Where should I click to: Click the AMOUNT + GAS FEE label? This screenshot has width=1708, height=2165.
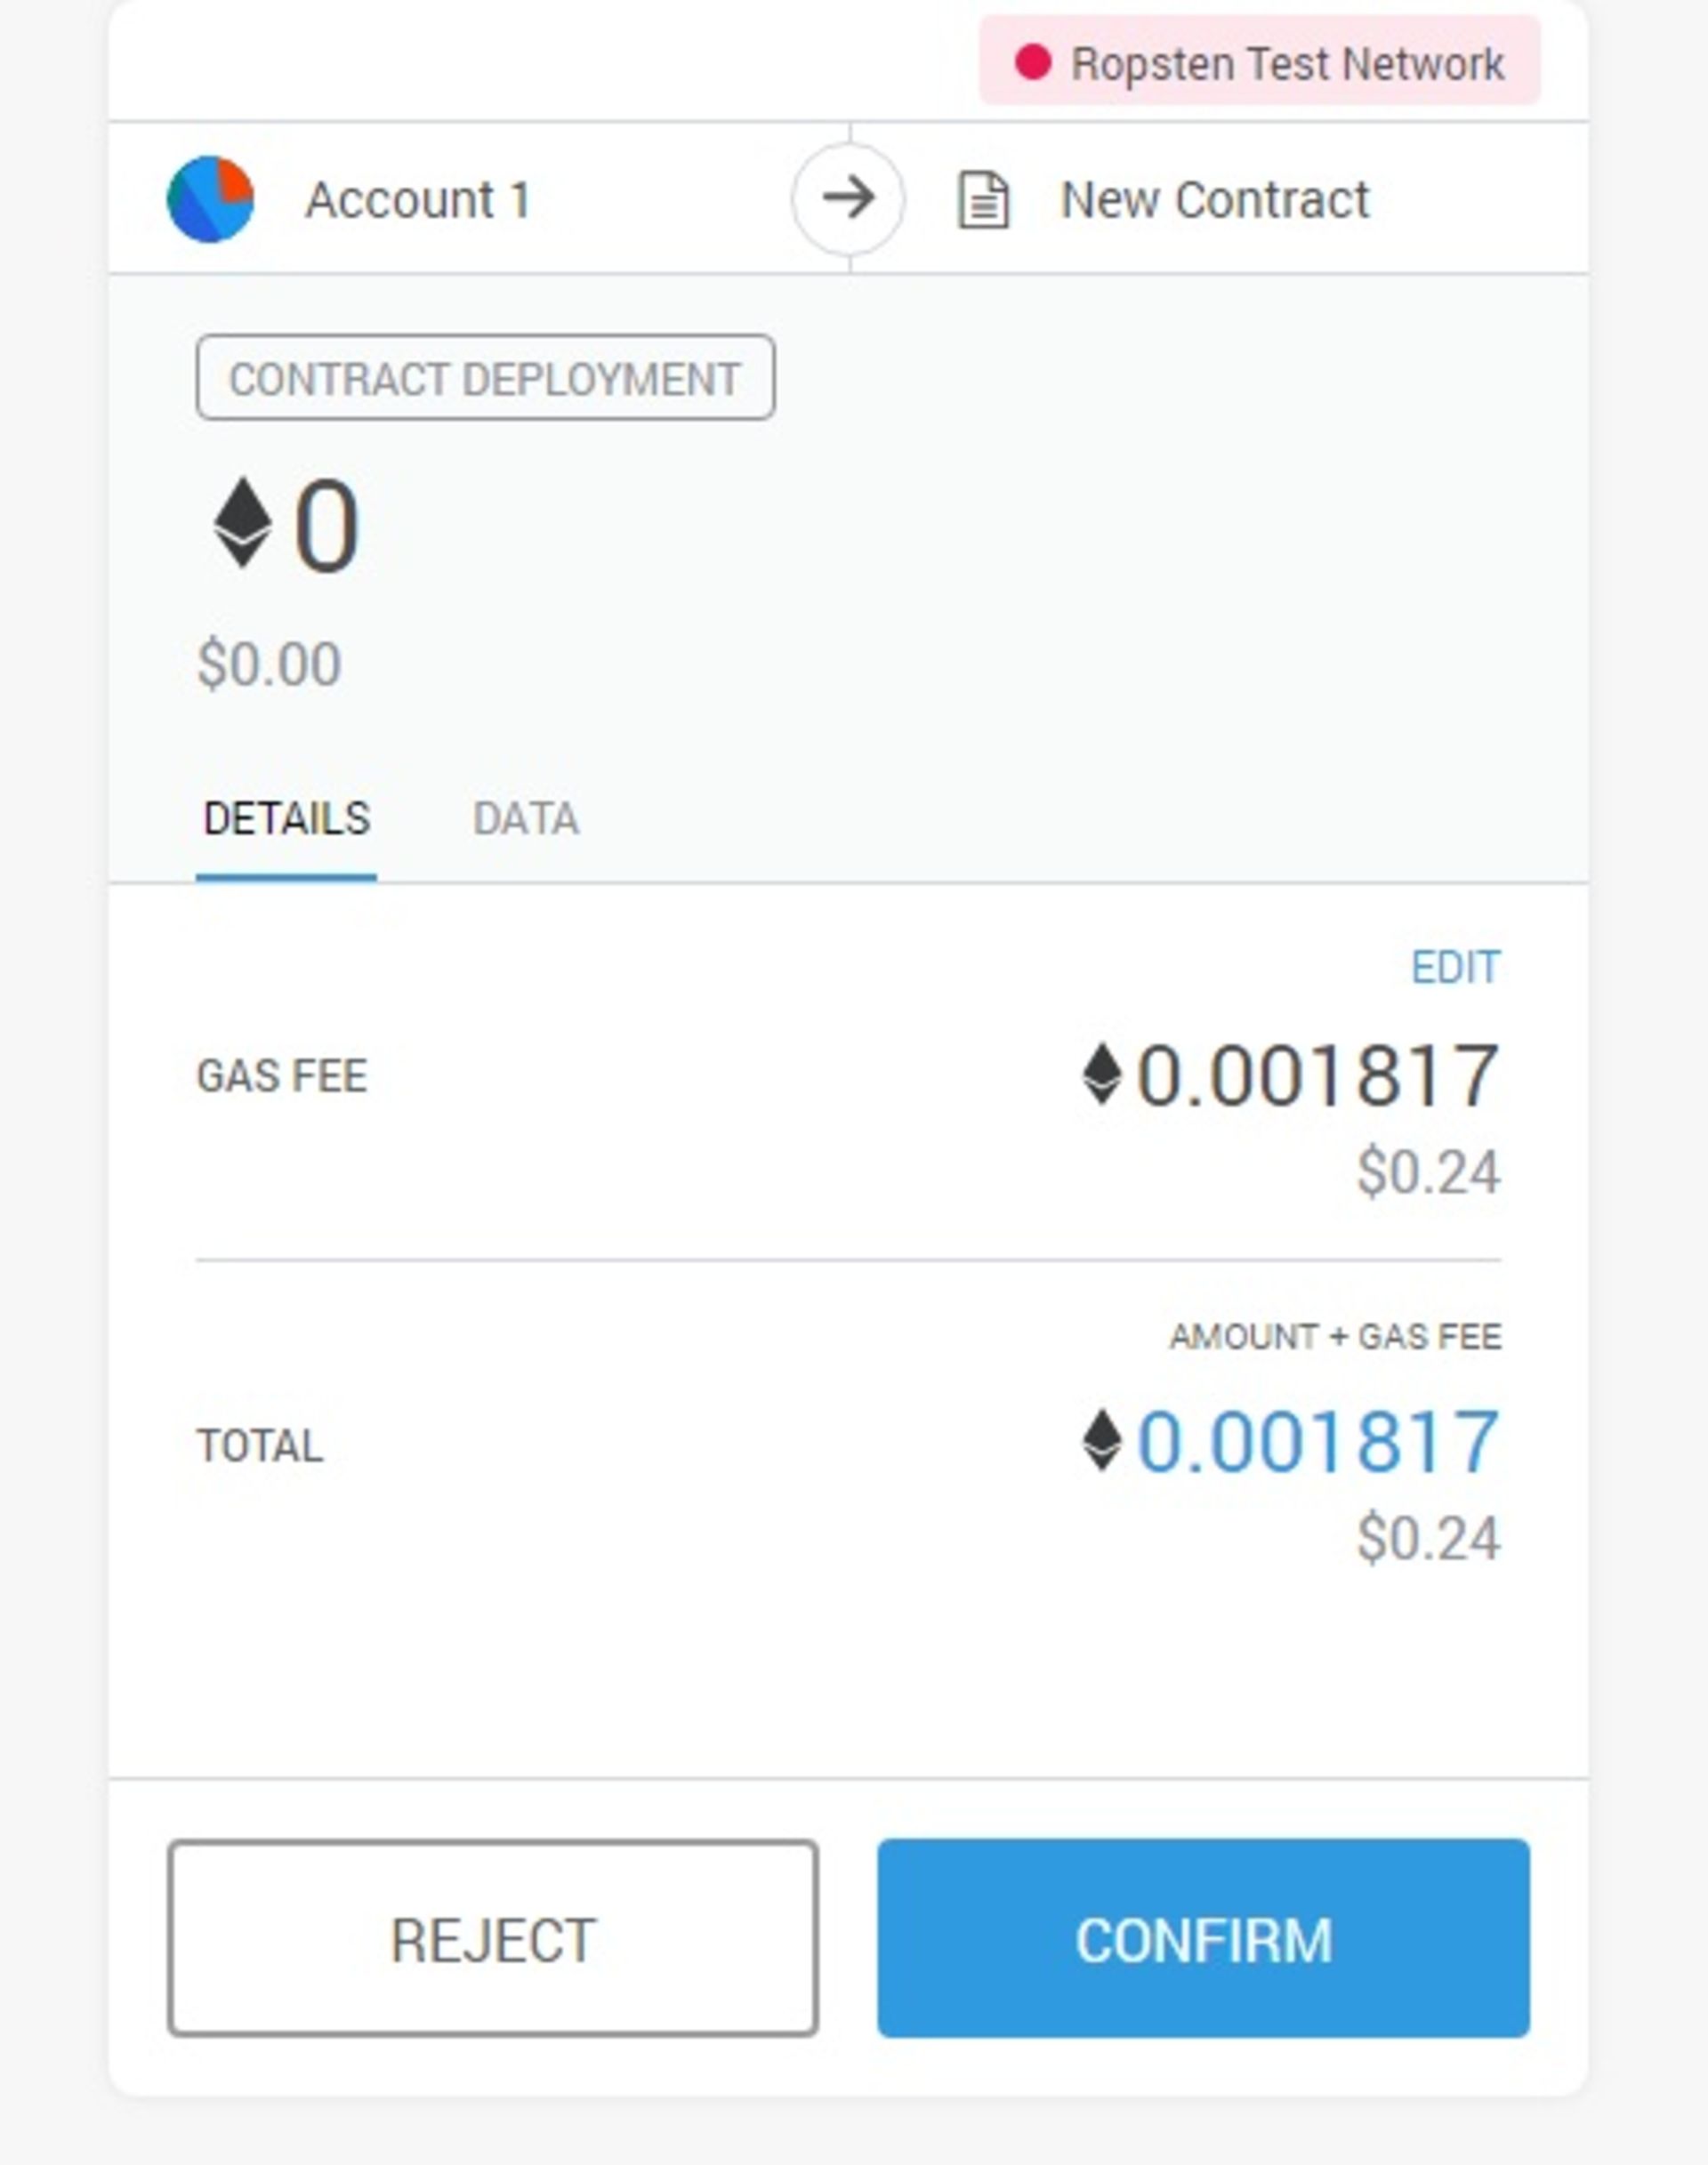(1335, 1337)
